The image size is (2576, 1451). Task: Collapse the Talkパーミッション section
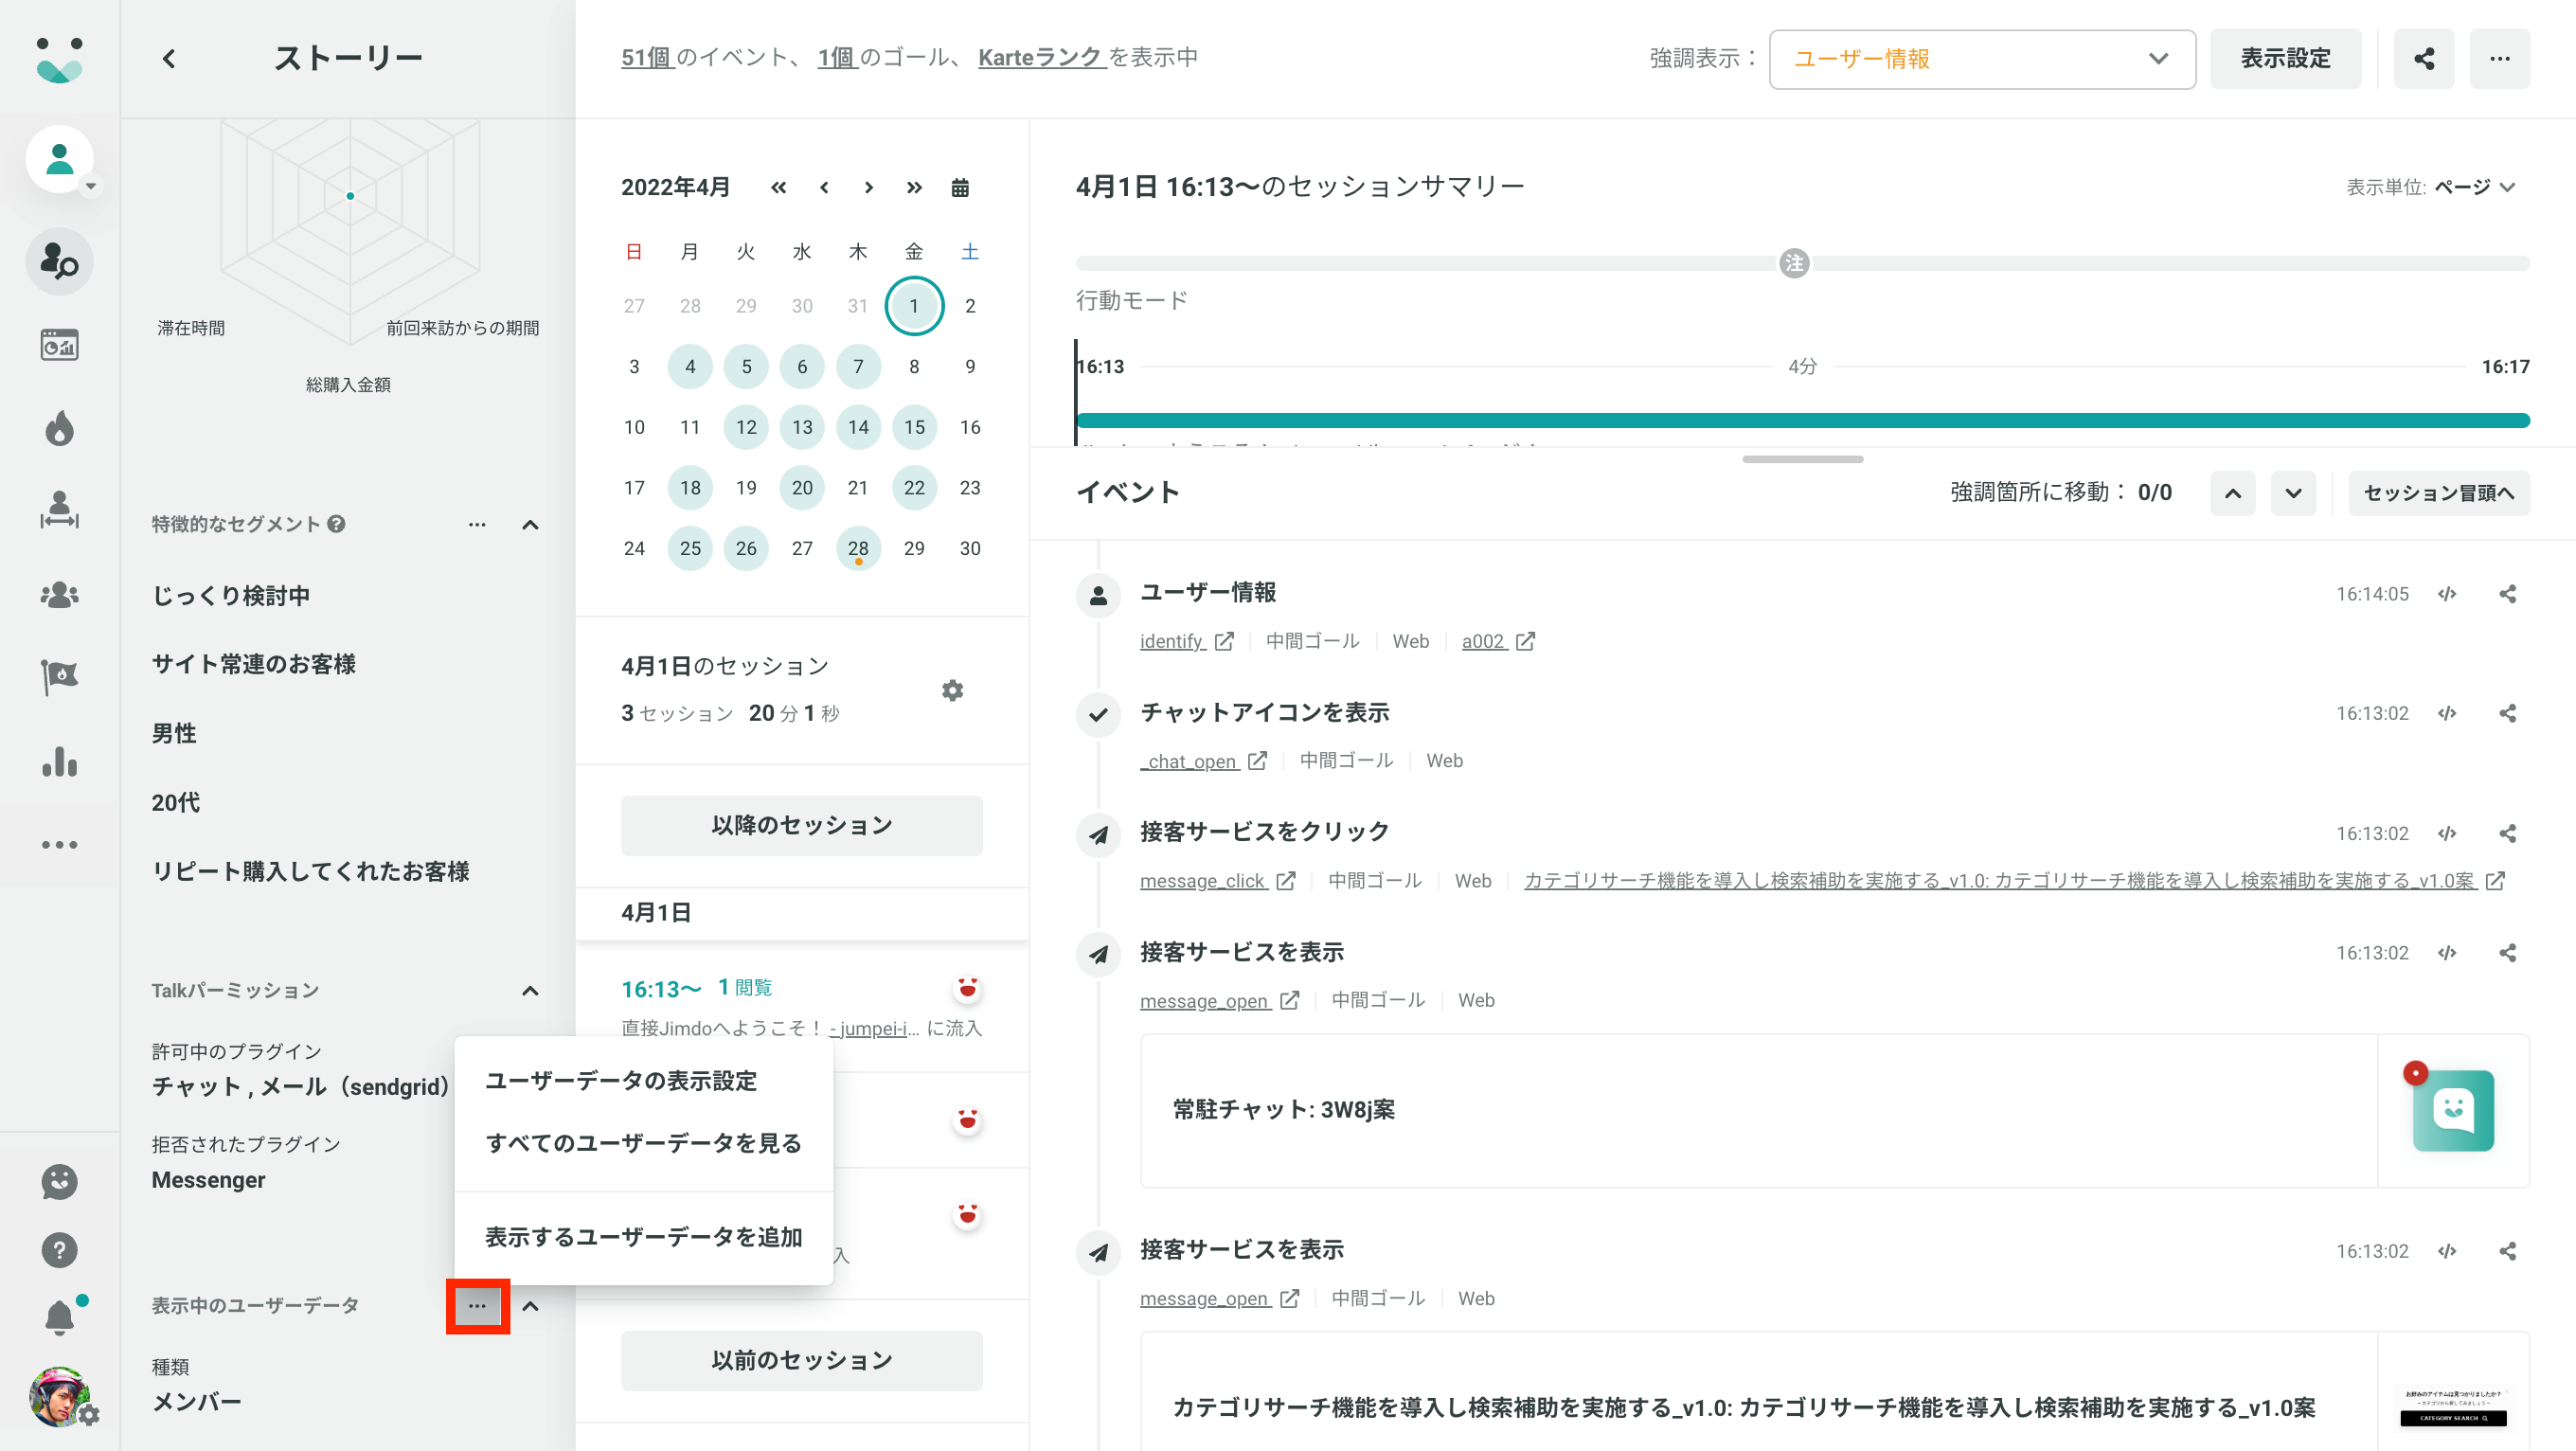click(531, 991)
